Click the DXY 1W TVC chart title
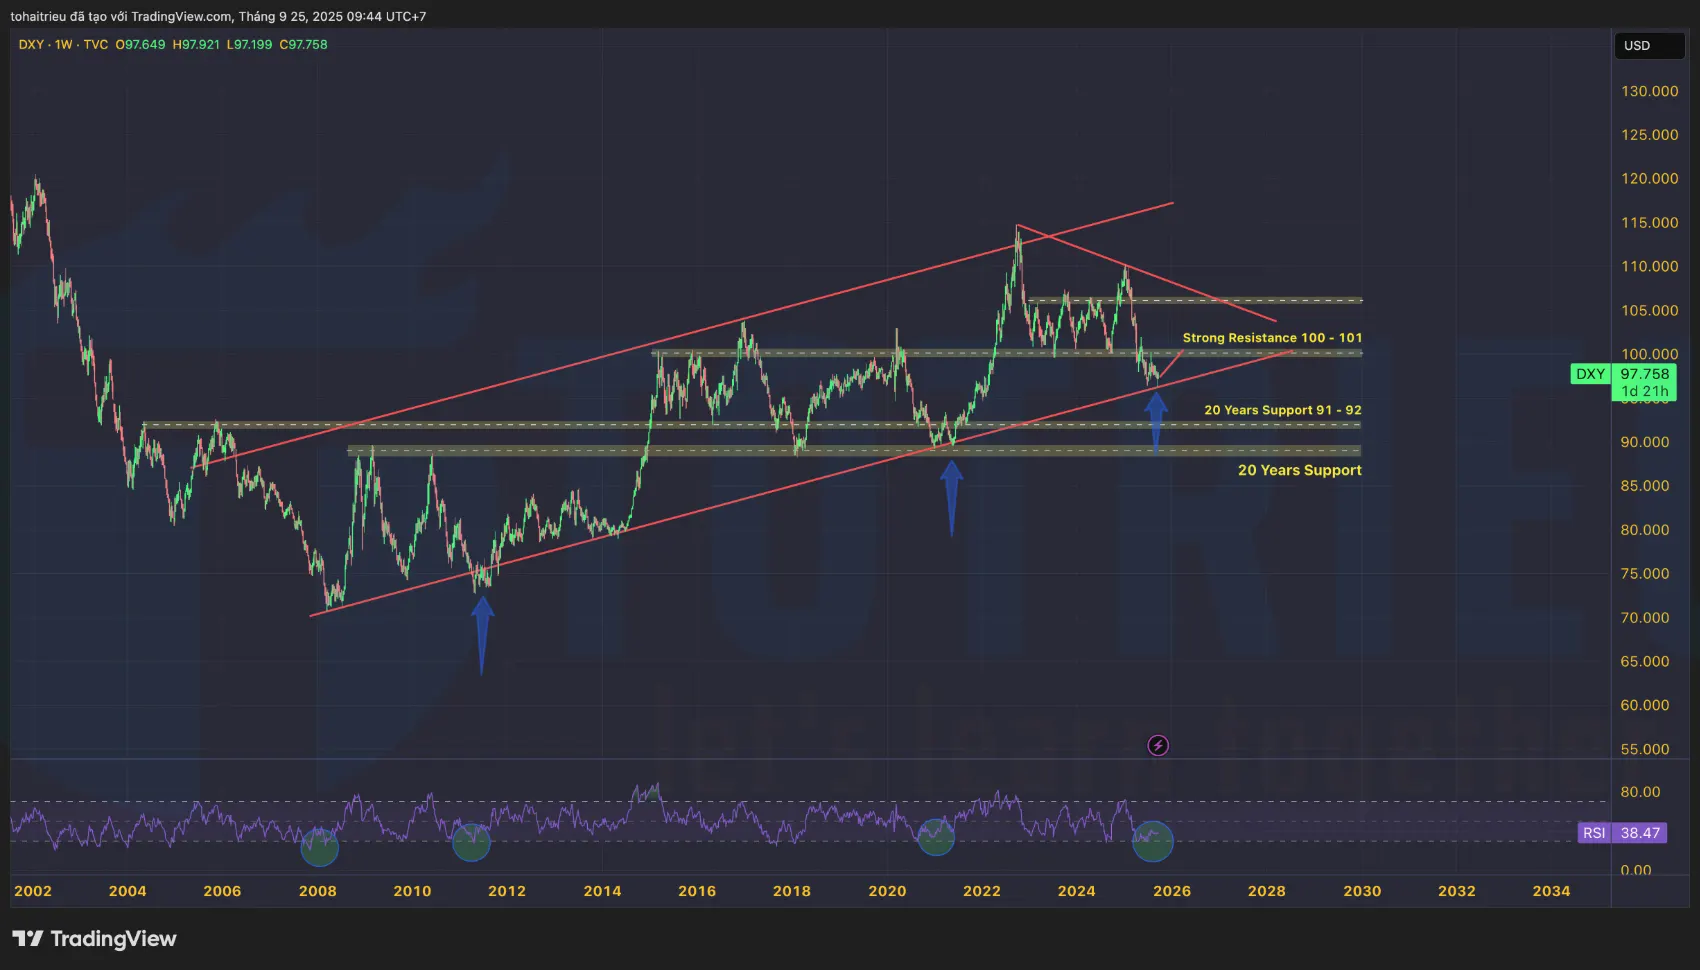The height and width of the screenshot is (970, 1700). tap(63, 45)
